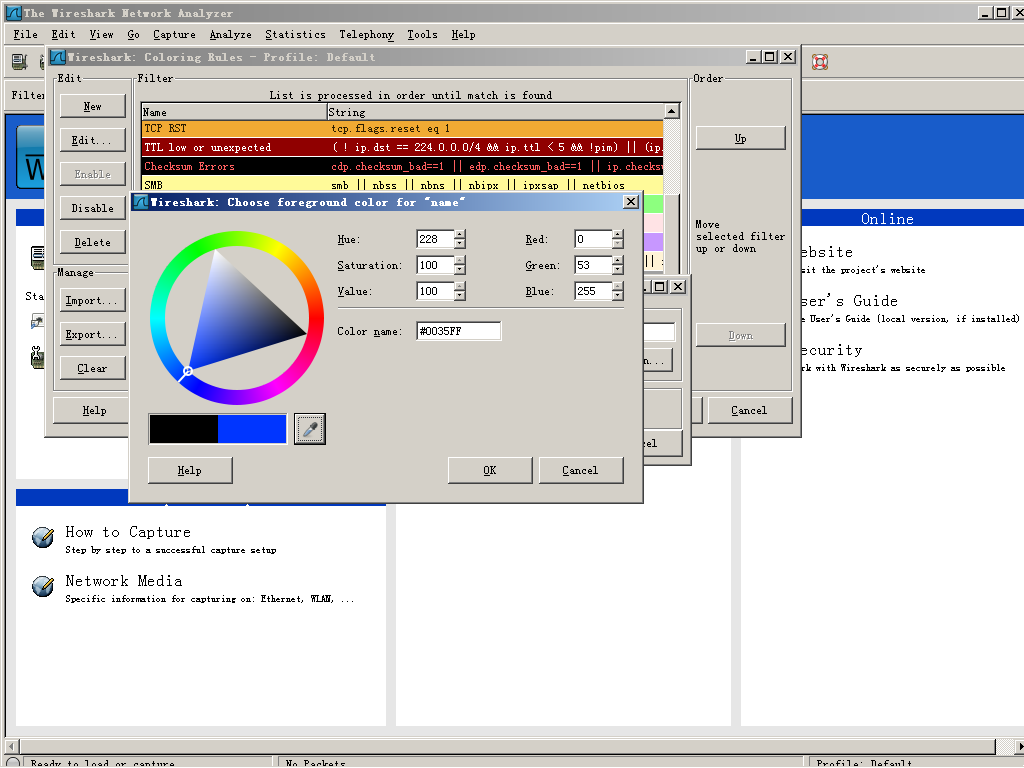Open the Coloring Rules title bar icon menu
Viewport: 1024px width, 768px height.
tap(58, 57)
